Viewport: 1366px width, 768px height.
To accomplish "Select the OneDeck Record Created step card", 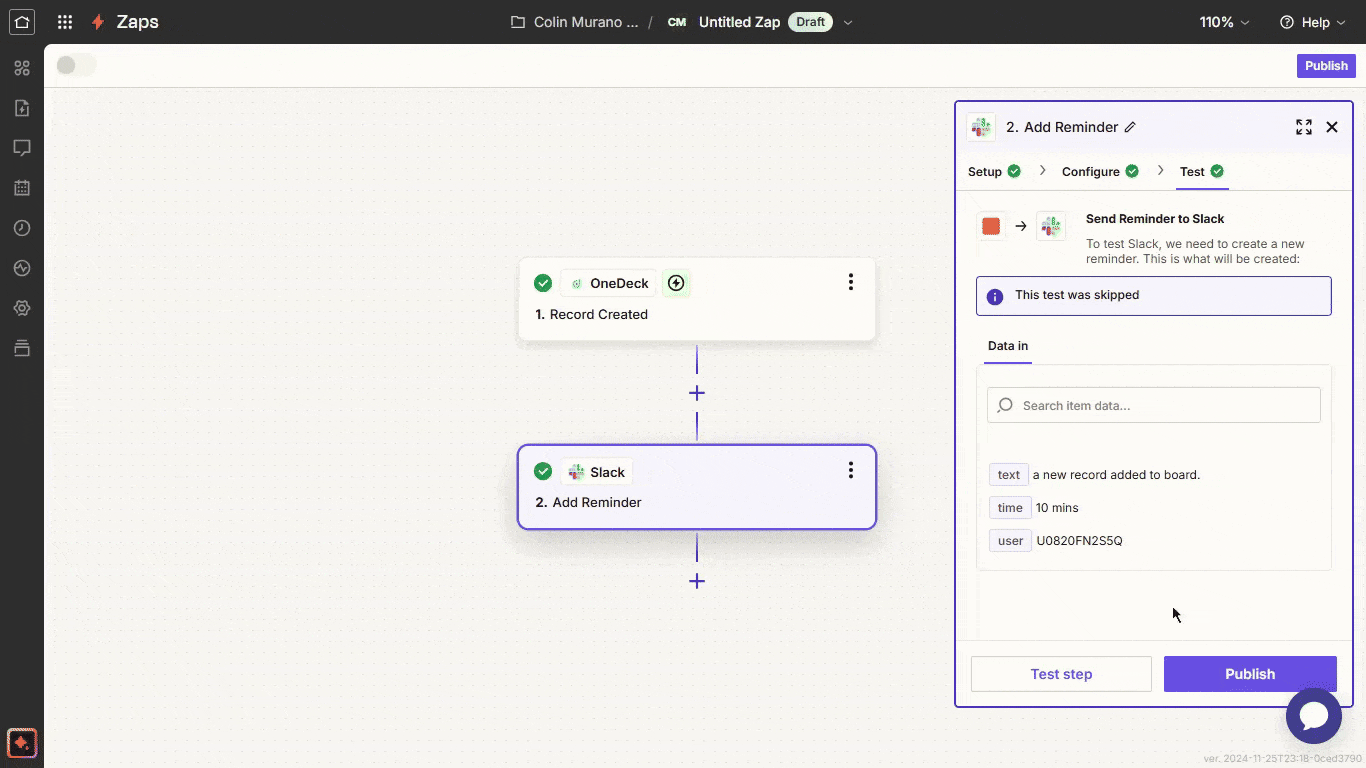I will pyautogui.click(x=697, y=299).
